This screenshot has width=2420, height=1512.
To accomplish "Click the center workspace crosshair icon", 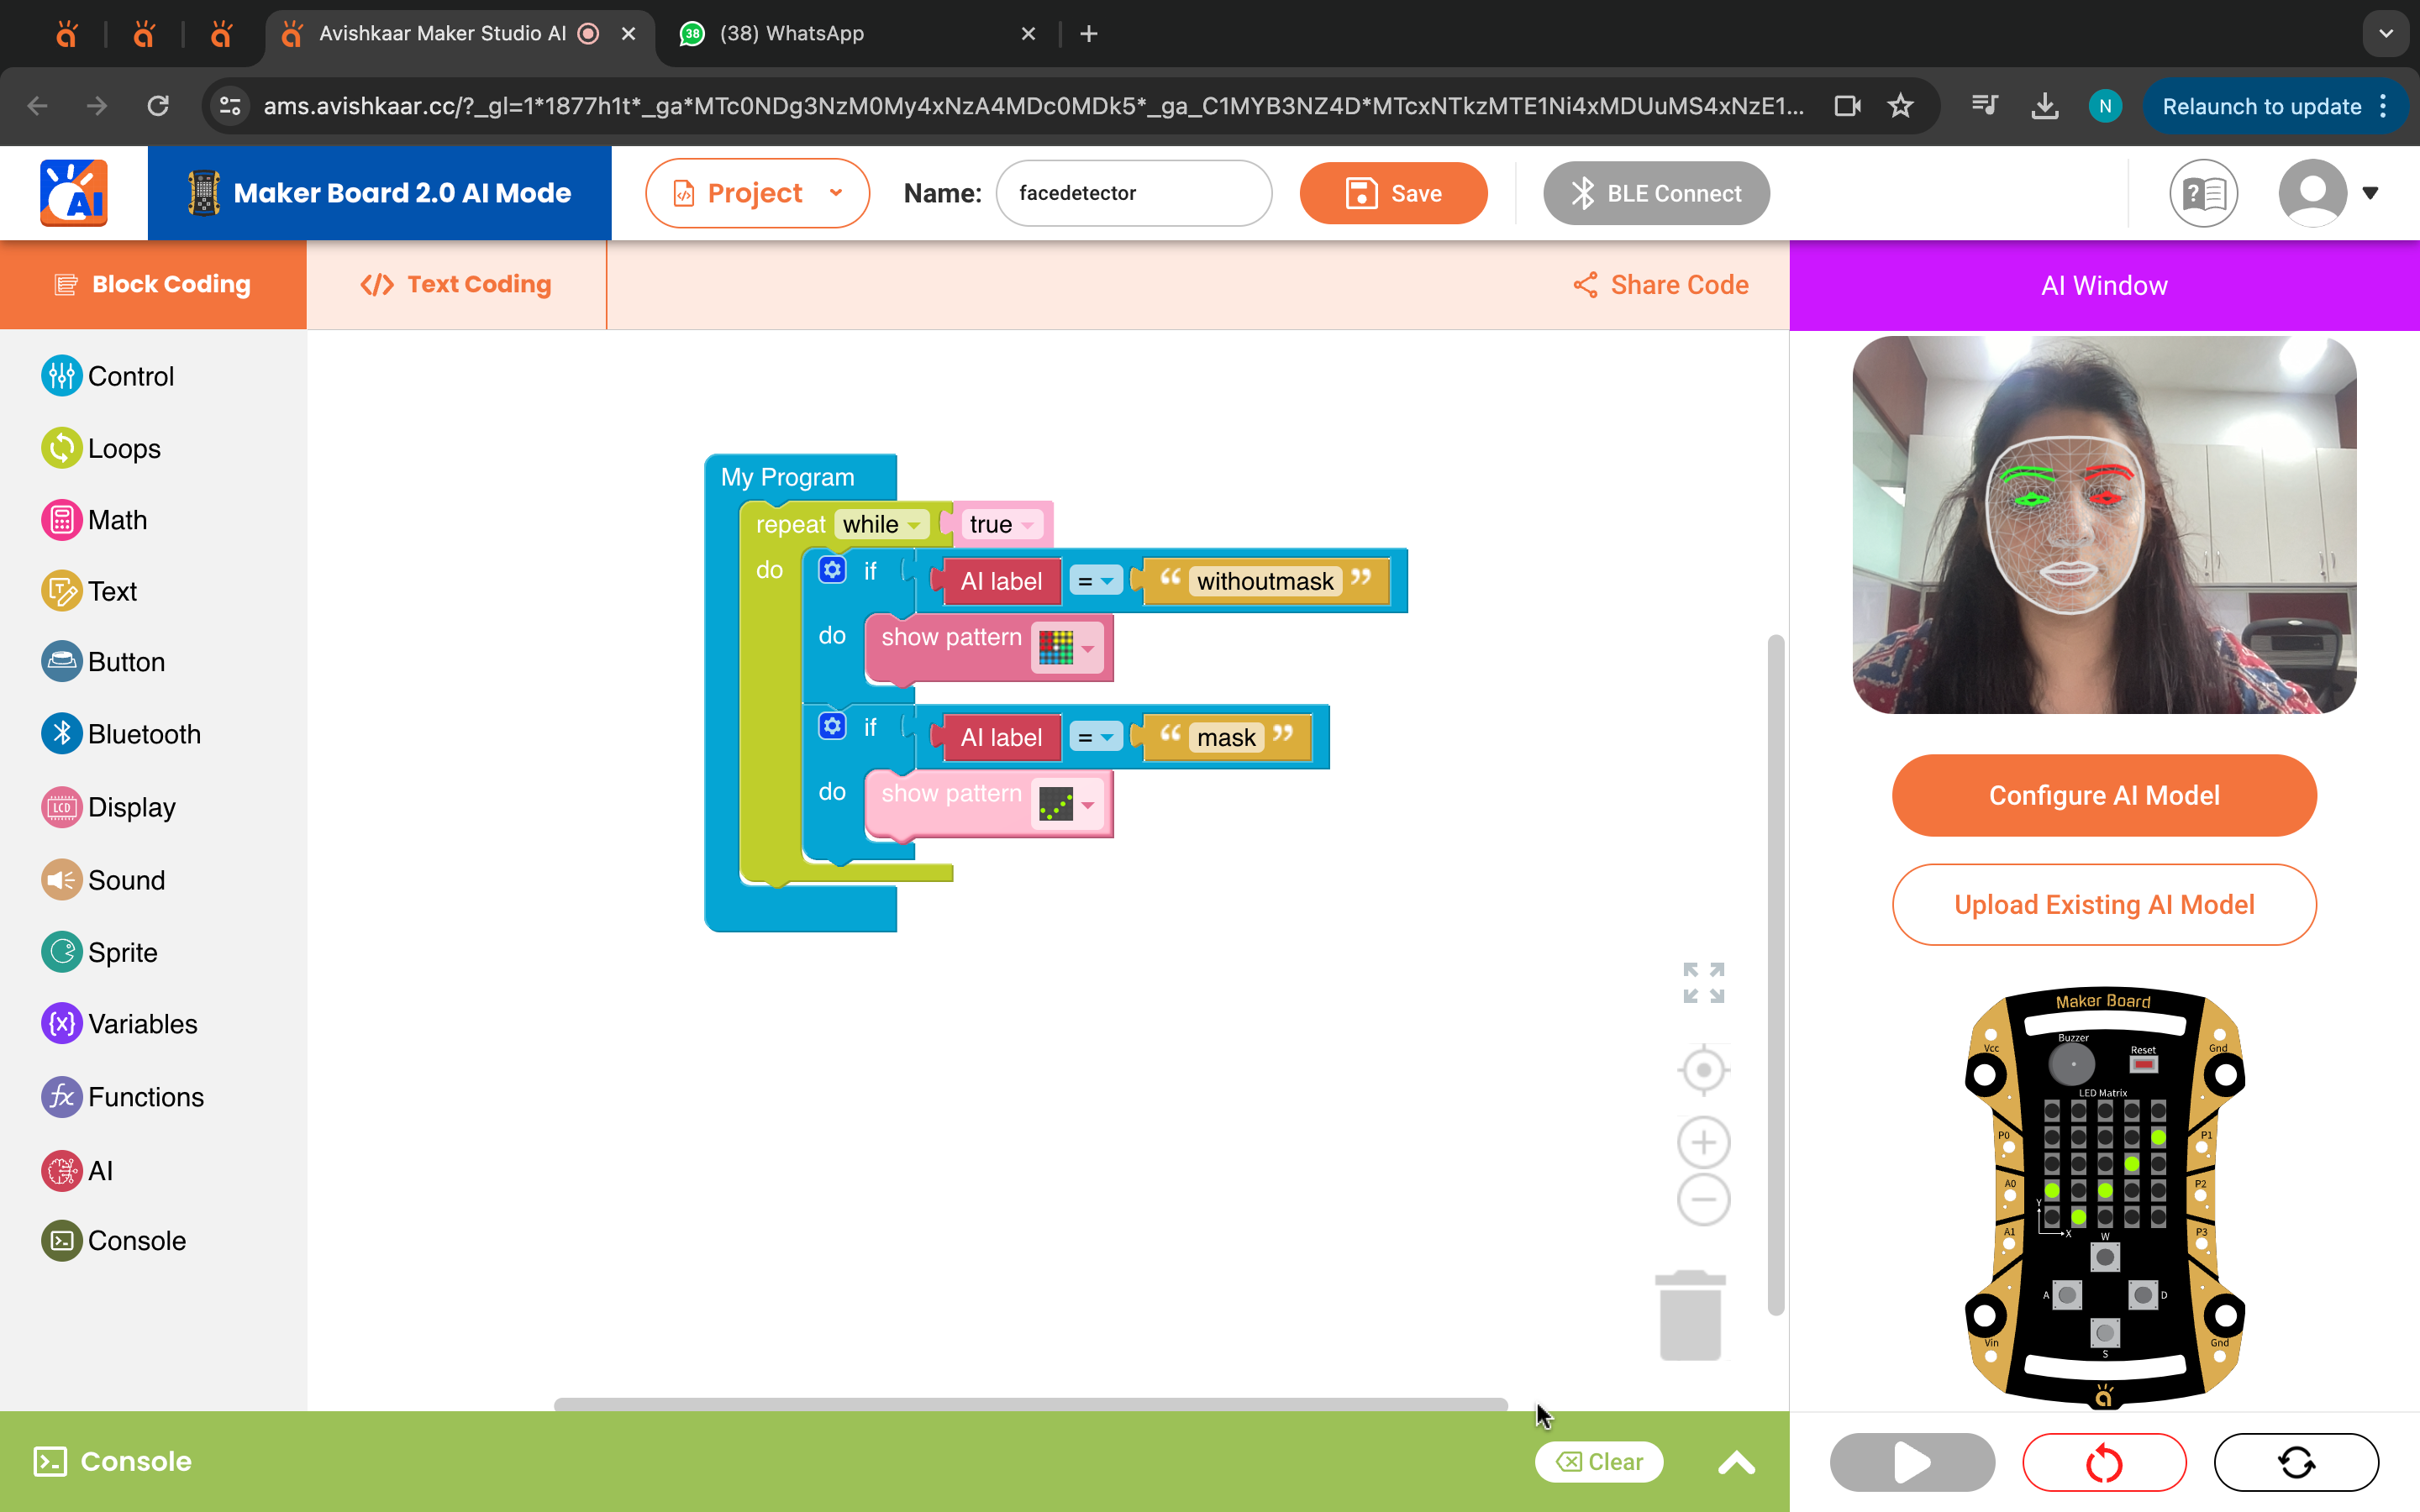I will point(1702,1069).
